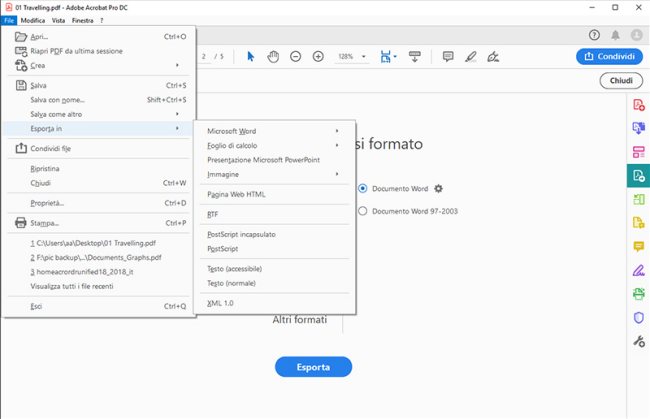Activate the hand pan tool
Viewport: 650px width, 419px height.
pos(273,56)
